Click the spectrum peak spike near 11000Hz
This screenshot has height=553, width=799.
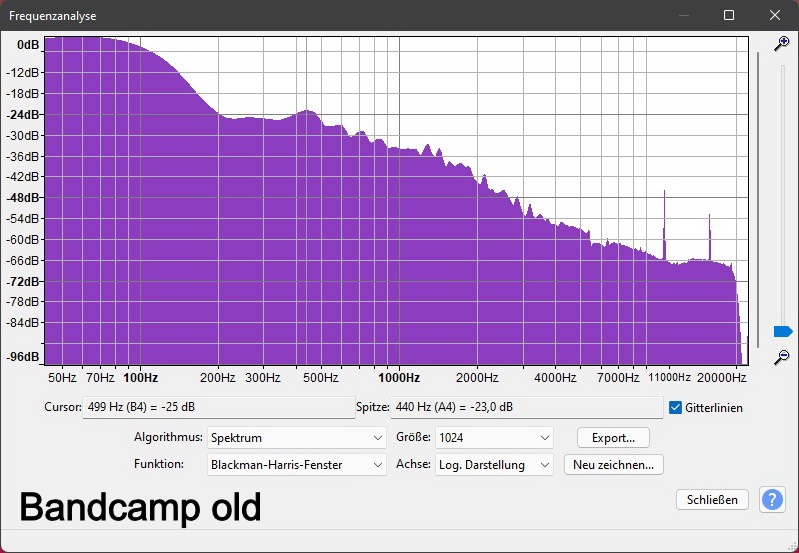pos(664,224)
